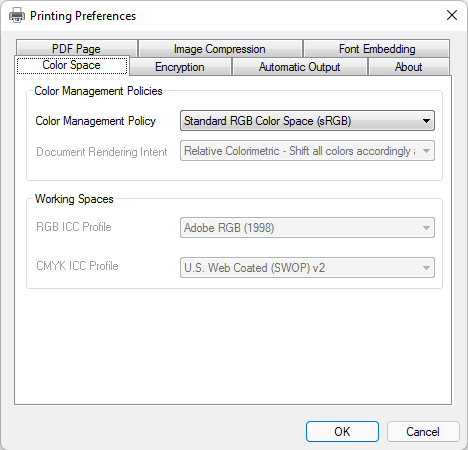Image resolution: width=468 pixels, height=450 pixels.
Task: Click the Adobe RGB (1998) field text
Action: (x=229, y=228)
